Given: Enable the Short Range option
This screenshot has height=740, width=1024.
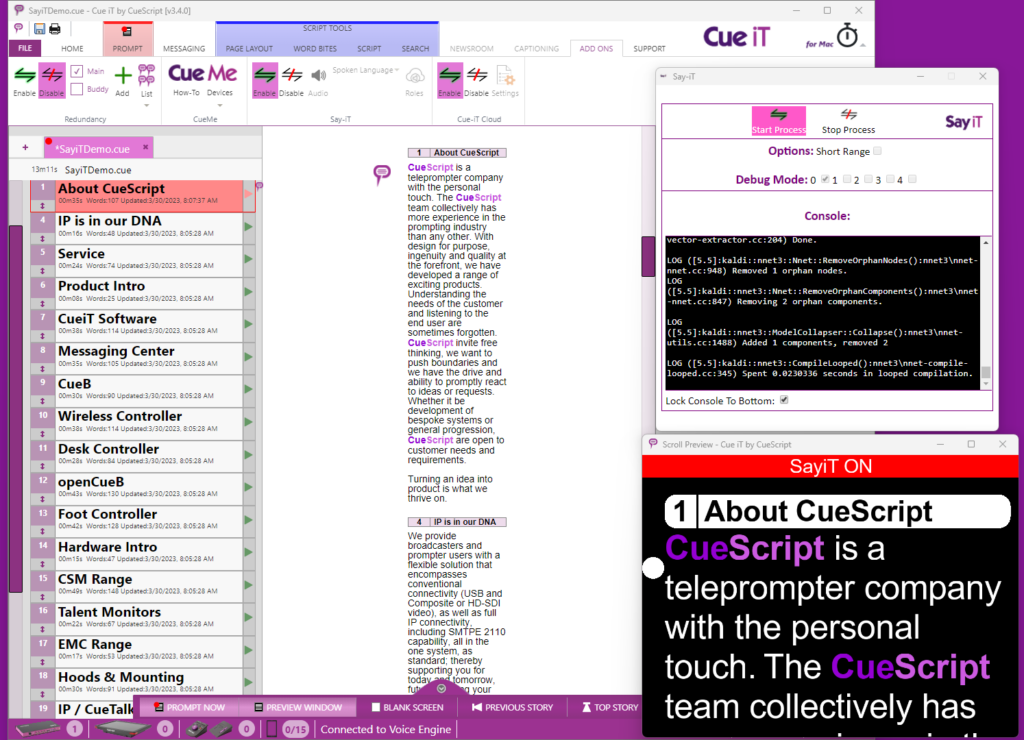Looking at the screenshot, I should (878, 150).
